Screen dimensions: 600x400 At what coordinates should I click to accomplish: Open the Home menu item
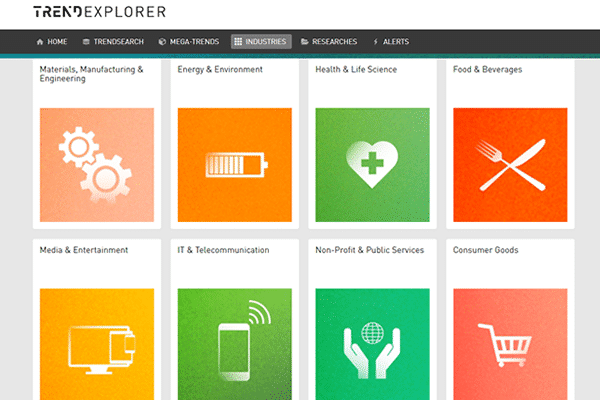point(52,42)
